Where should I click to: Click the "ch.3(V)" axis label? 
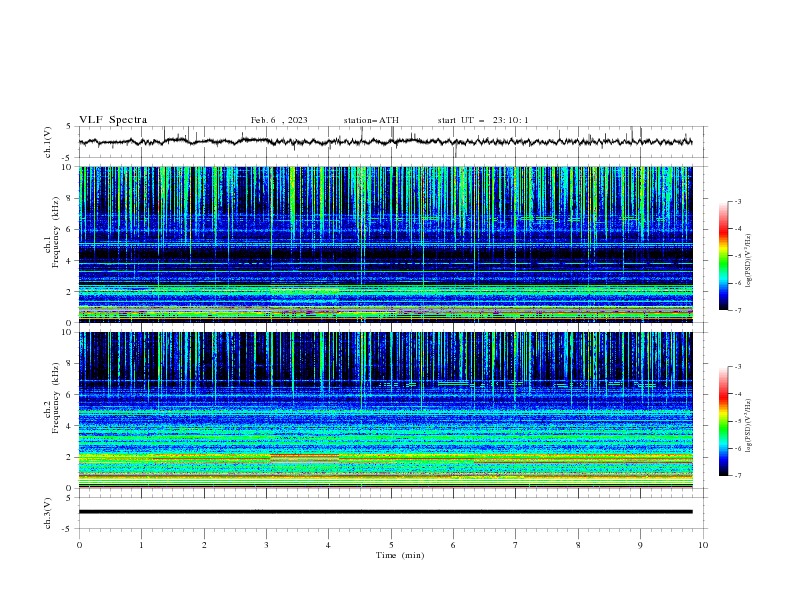(x=48, y=513)
